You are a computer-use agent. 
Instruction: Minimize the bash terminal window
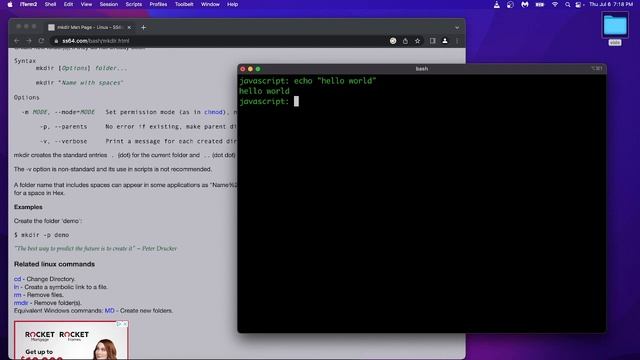[250, 69]
